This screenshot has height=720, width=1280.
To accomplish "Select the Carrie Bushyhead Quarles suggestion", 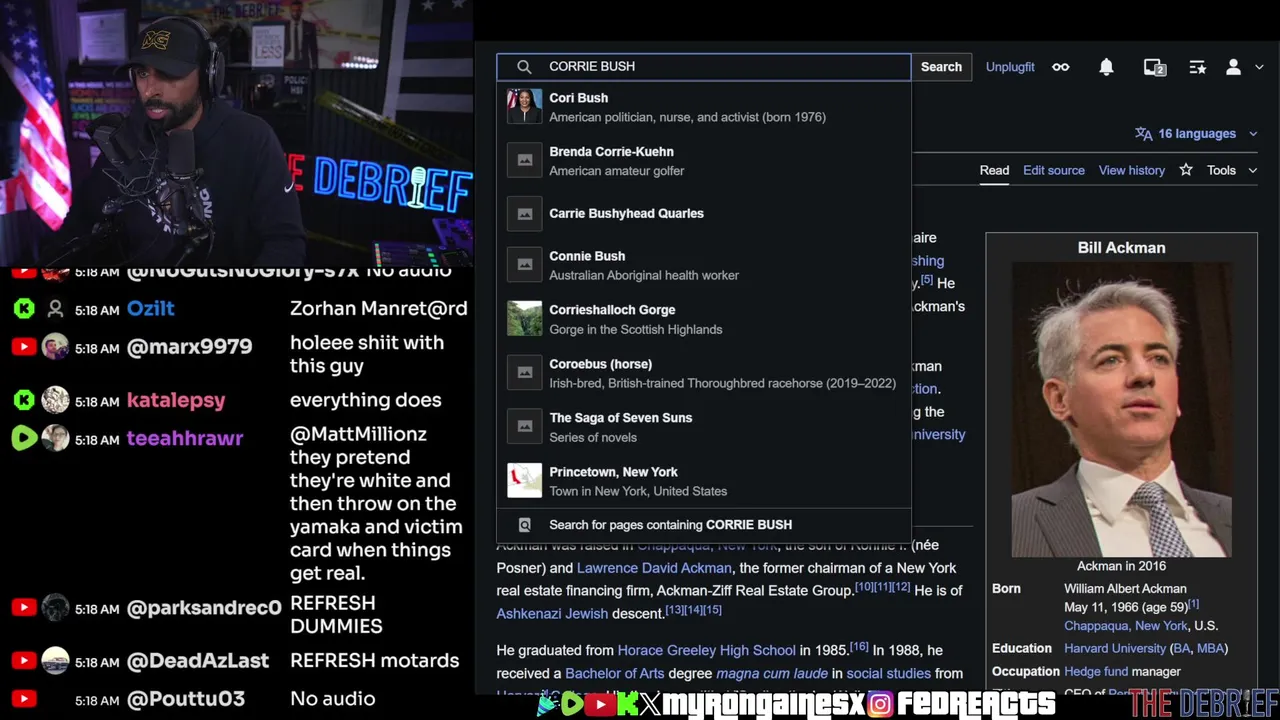I will click(704, 213).
